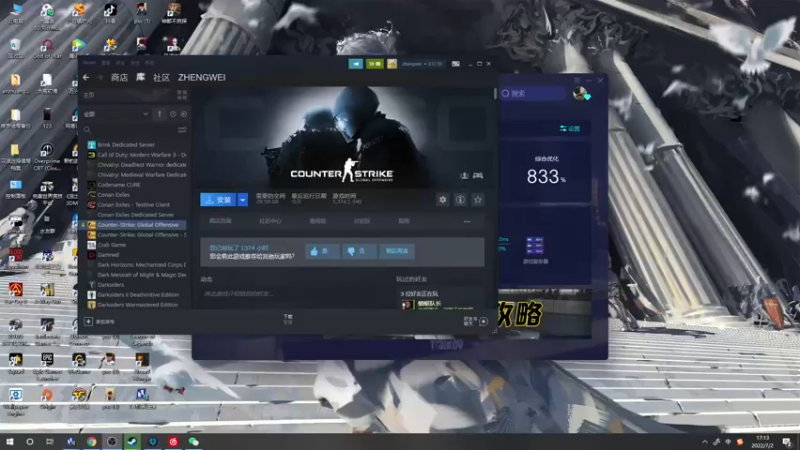The height and width of the screenshot is (450, 800).
Task: Select Dark Messiah of Might & Magic
Action: point(142,274)
